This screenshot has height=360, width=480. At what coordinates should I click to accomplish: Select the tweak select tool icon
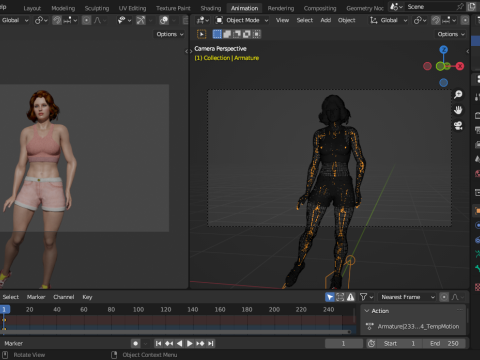coord(202,34)
